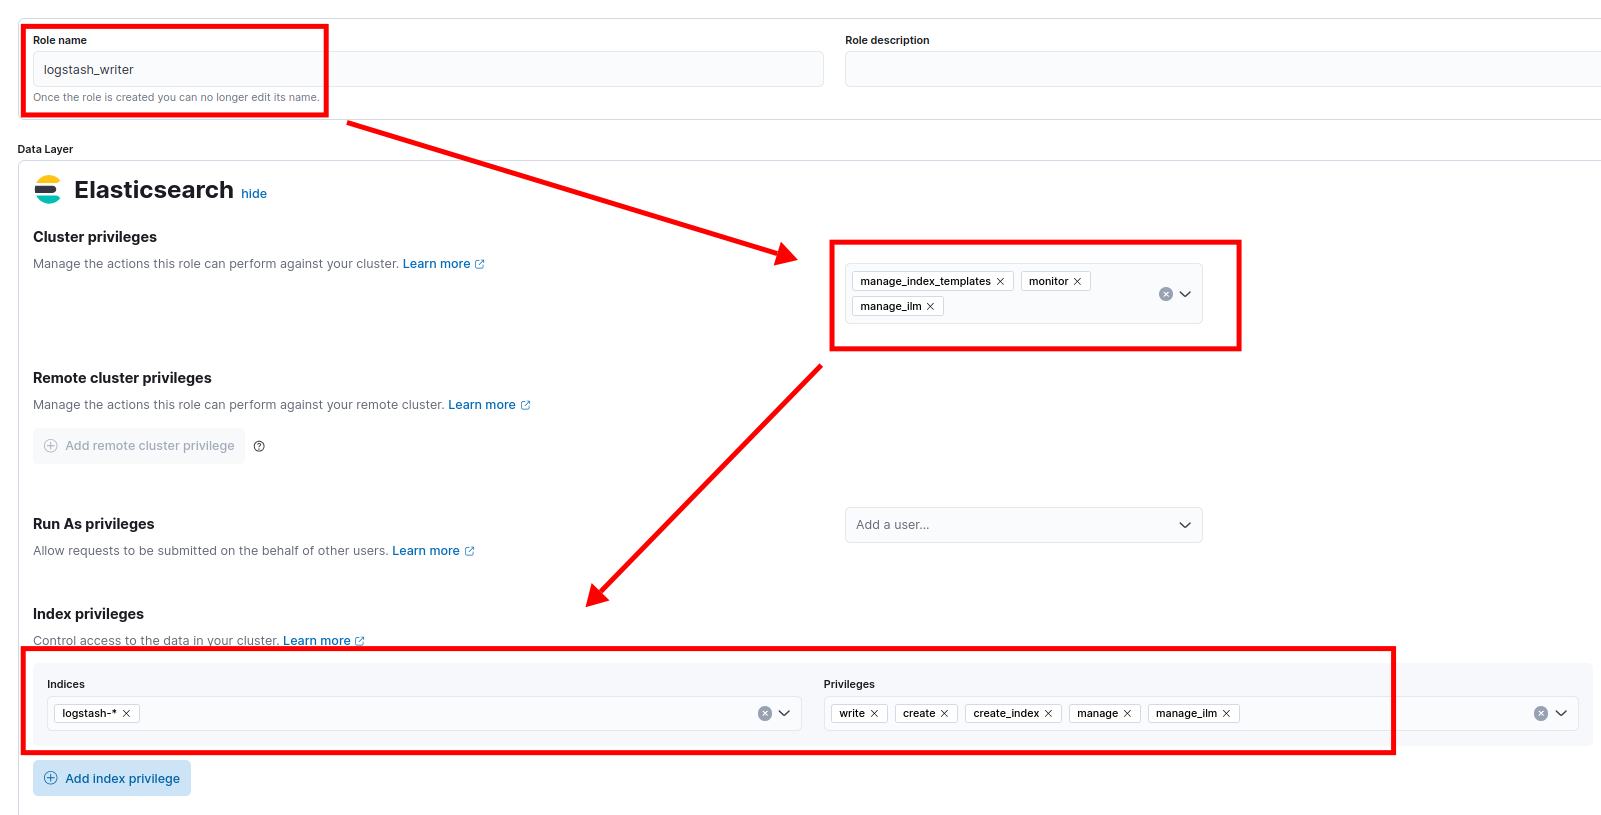The image size is (1601, 815).
Task: Remove the monitor cluster privilege tag
Action: (1077, 282)
